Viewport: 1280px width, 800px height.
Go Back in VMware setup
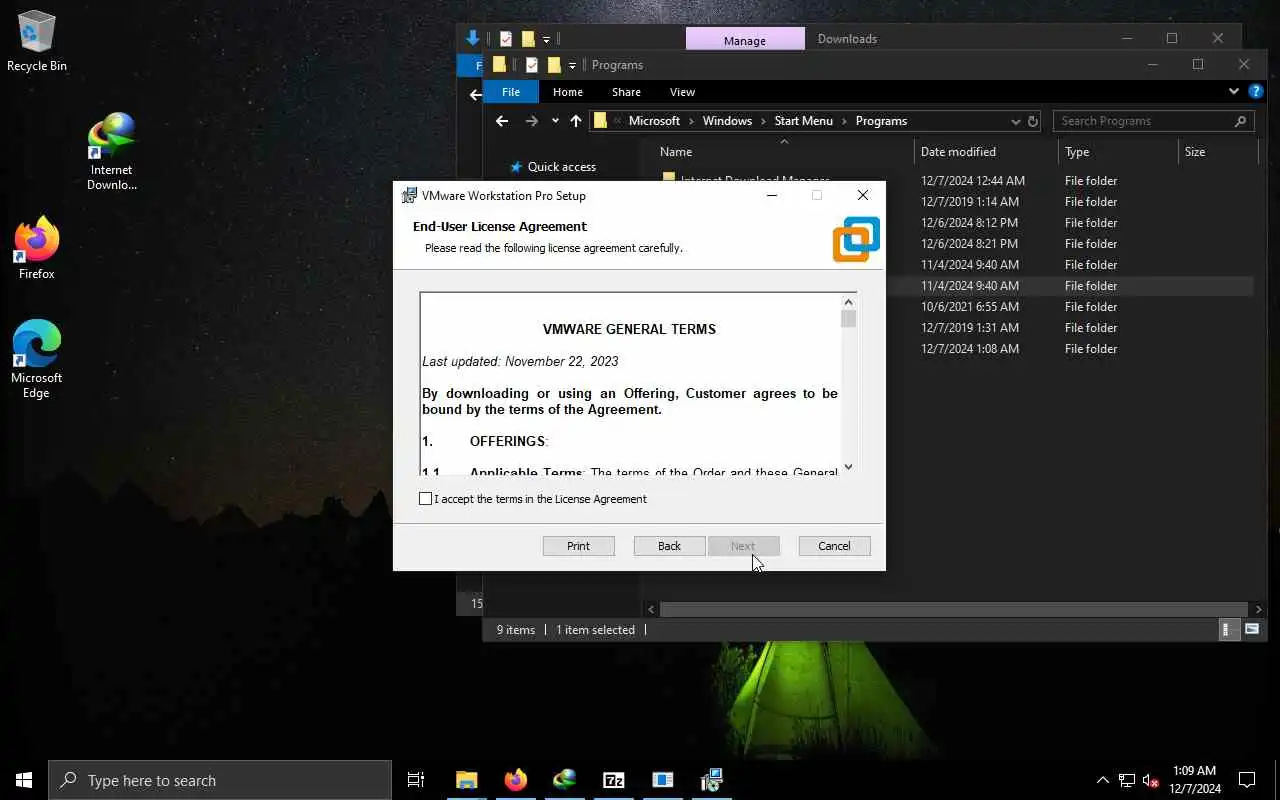coord(669,546)
